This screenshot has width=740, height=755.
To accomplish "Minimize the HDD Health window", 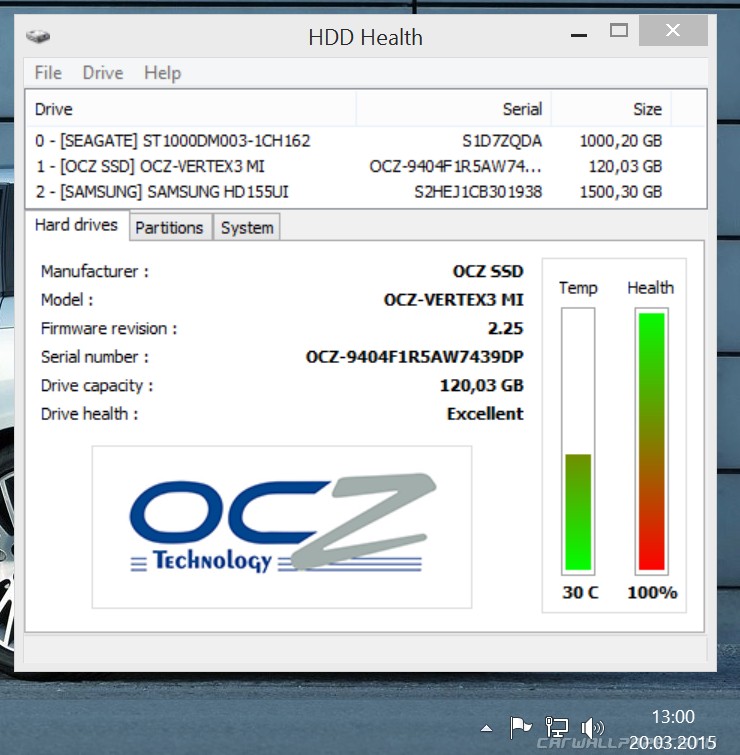I will [579, 35].
